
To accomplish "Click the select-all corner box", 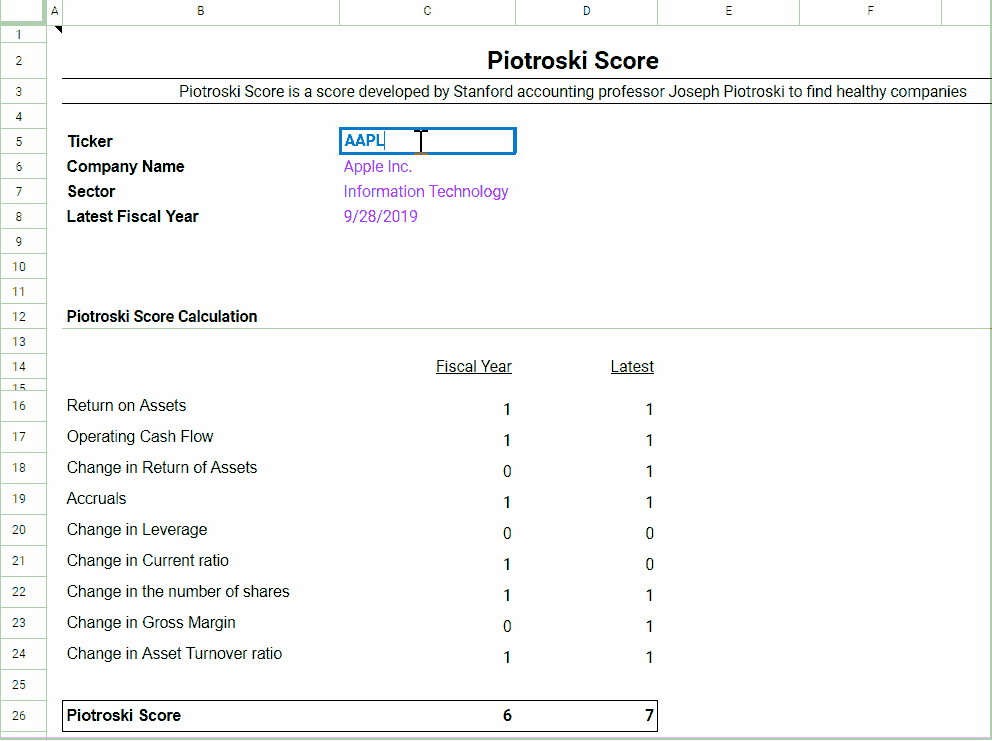I will point(23,11).
